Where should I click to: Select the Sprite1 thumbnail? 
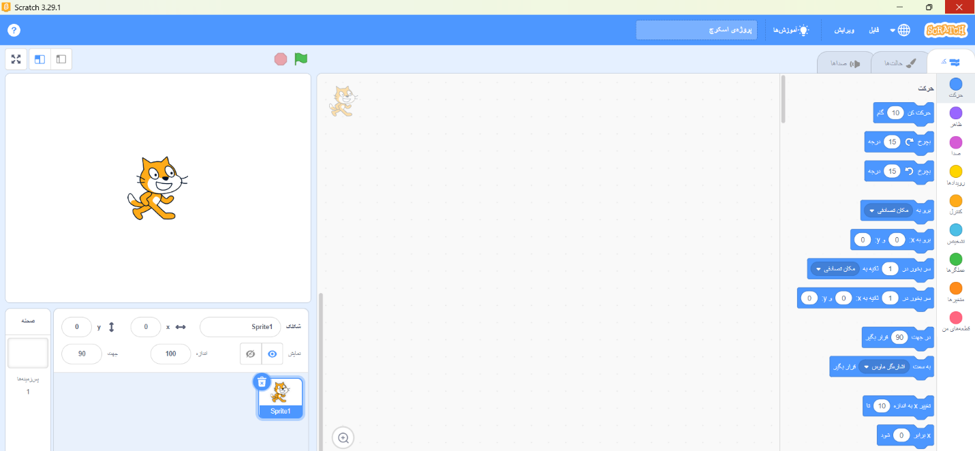click(x=280, y=398)
